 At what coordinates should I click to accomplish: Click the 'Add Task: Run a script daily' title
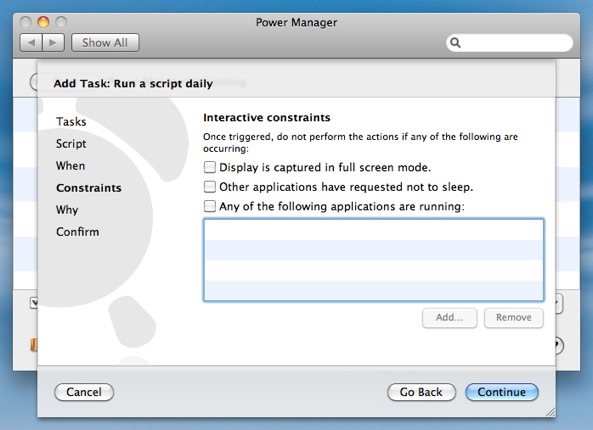(x=133, y=84)
